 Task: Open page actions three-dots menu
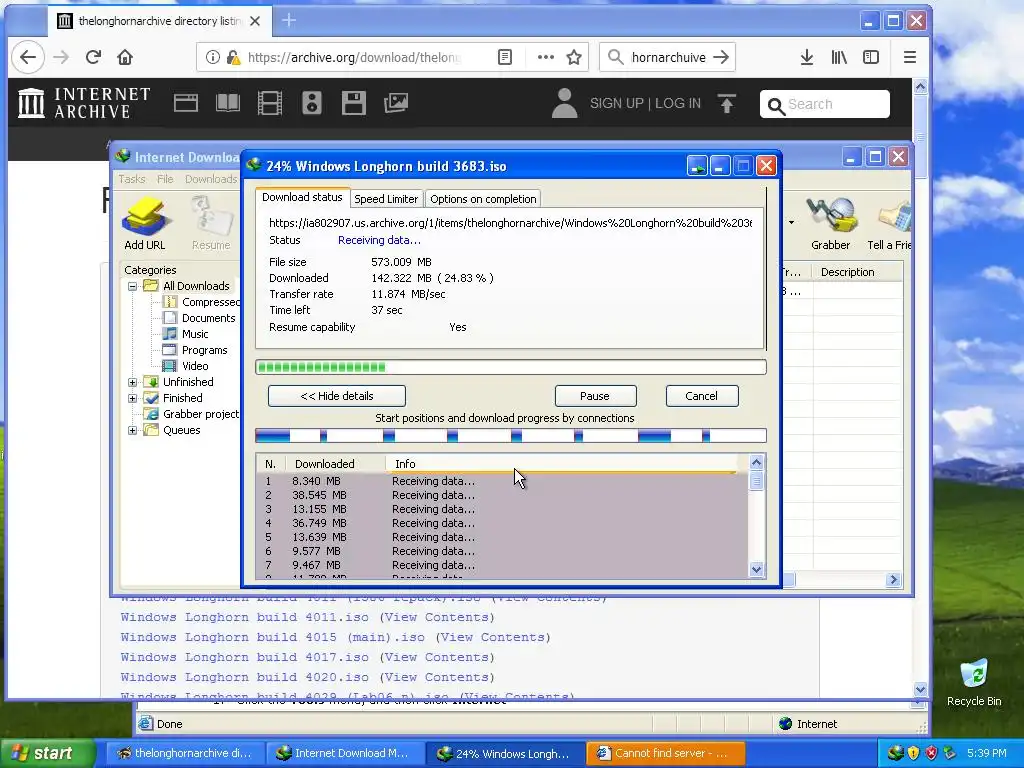pos(545,57)
